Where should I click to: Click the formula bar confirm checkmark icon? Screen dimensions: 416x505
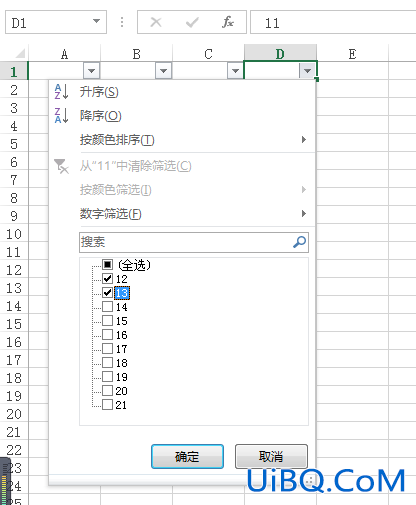click(192, 22)
